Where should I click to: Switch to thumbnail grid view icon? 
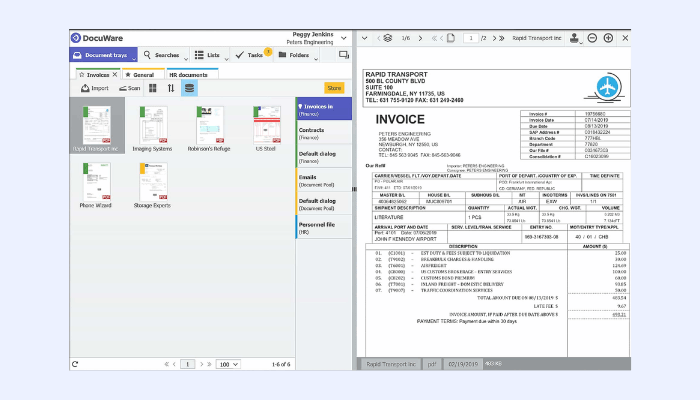click(x=153, y=88)
